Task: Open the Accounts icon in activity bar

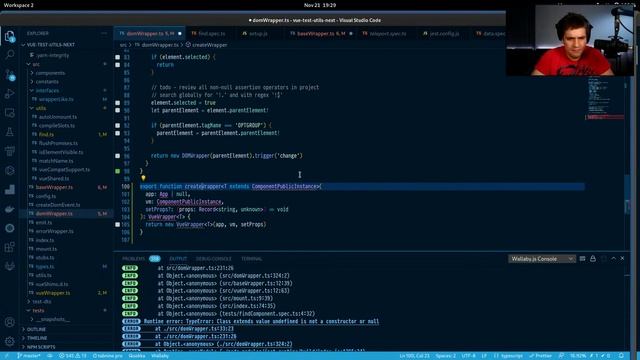Action: point(9,322)
